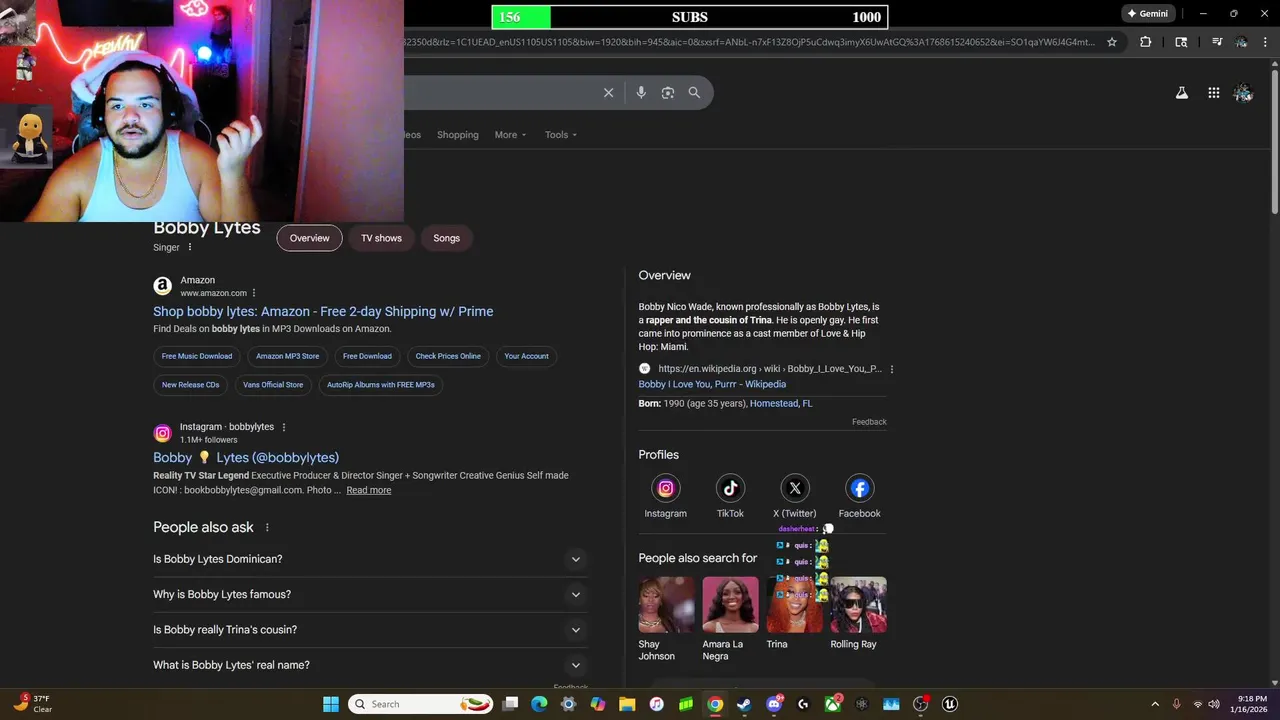
Task: Open TikTok profile icon
Action: [x=730, y=488]
